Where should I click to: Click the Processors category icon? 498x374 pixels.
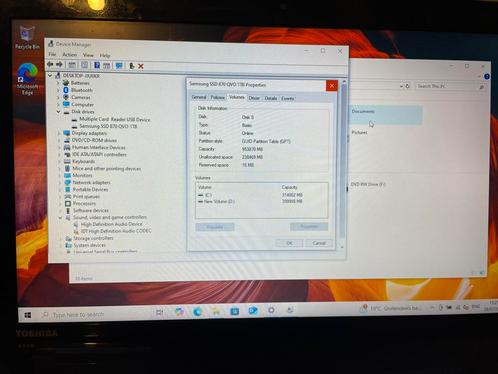68,203
